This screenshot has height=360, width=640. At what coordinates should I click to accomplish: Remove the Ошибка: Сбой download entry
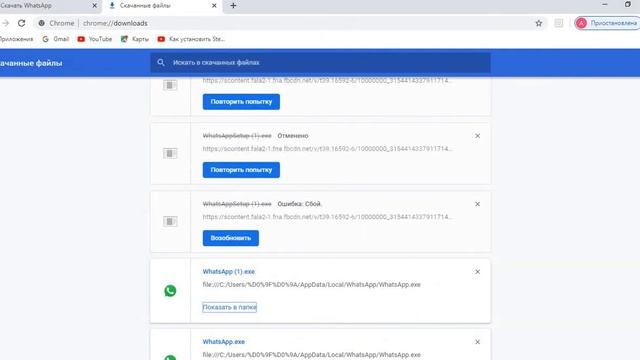478,204
